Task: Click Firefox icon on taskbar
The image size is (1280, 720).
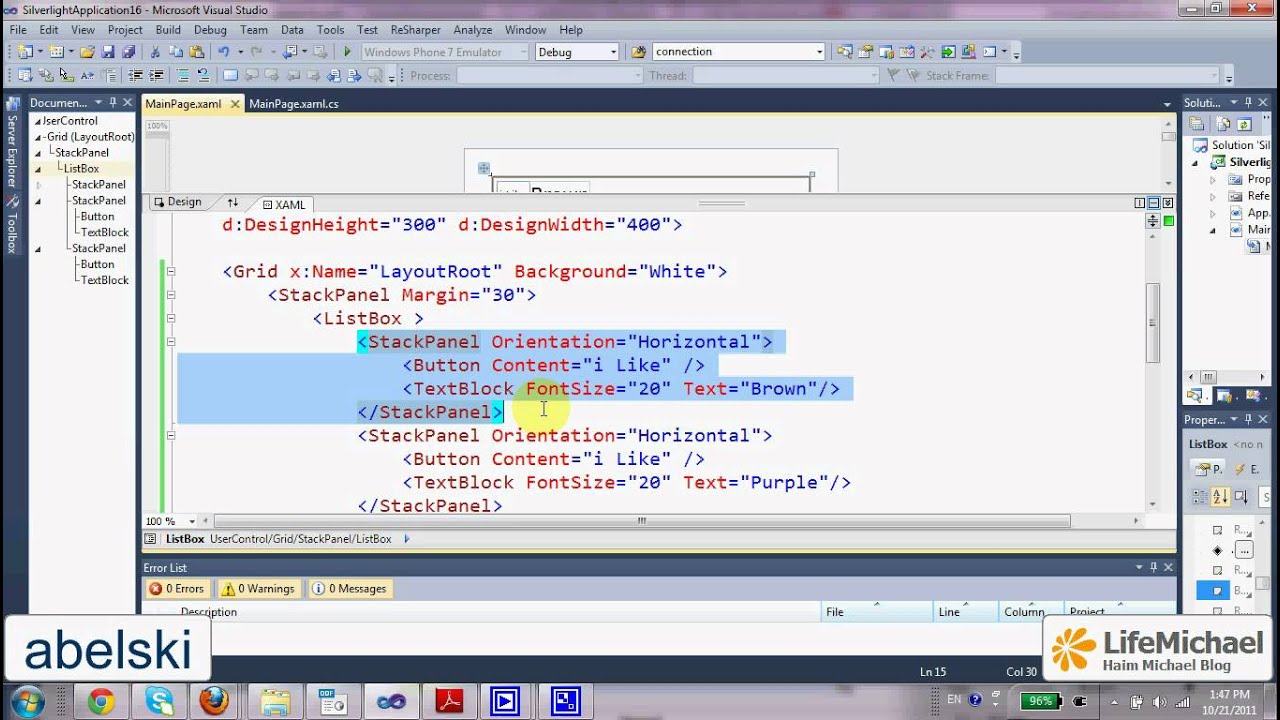Action: click(x=214, y=701)
